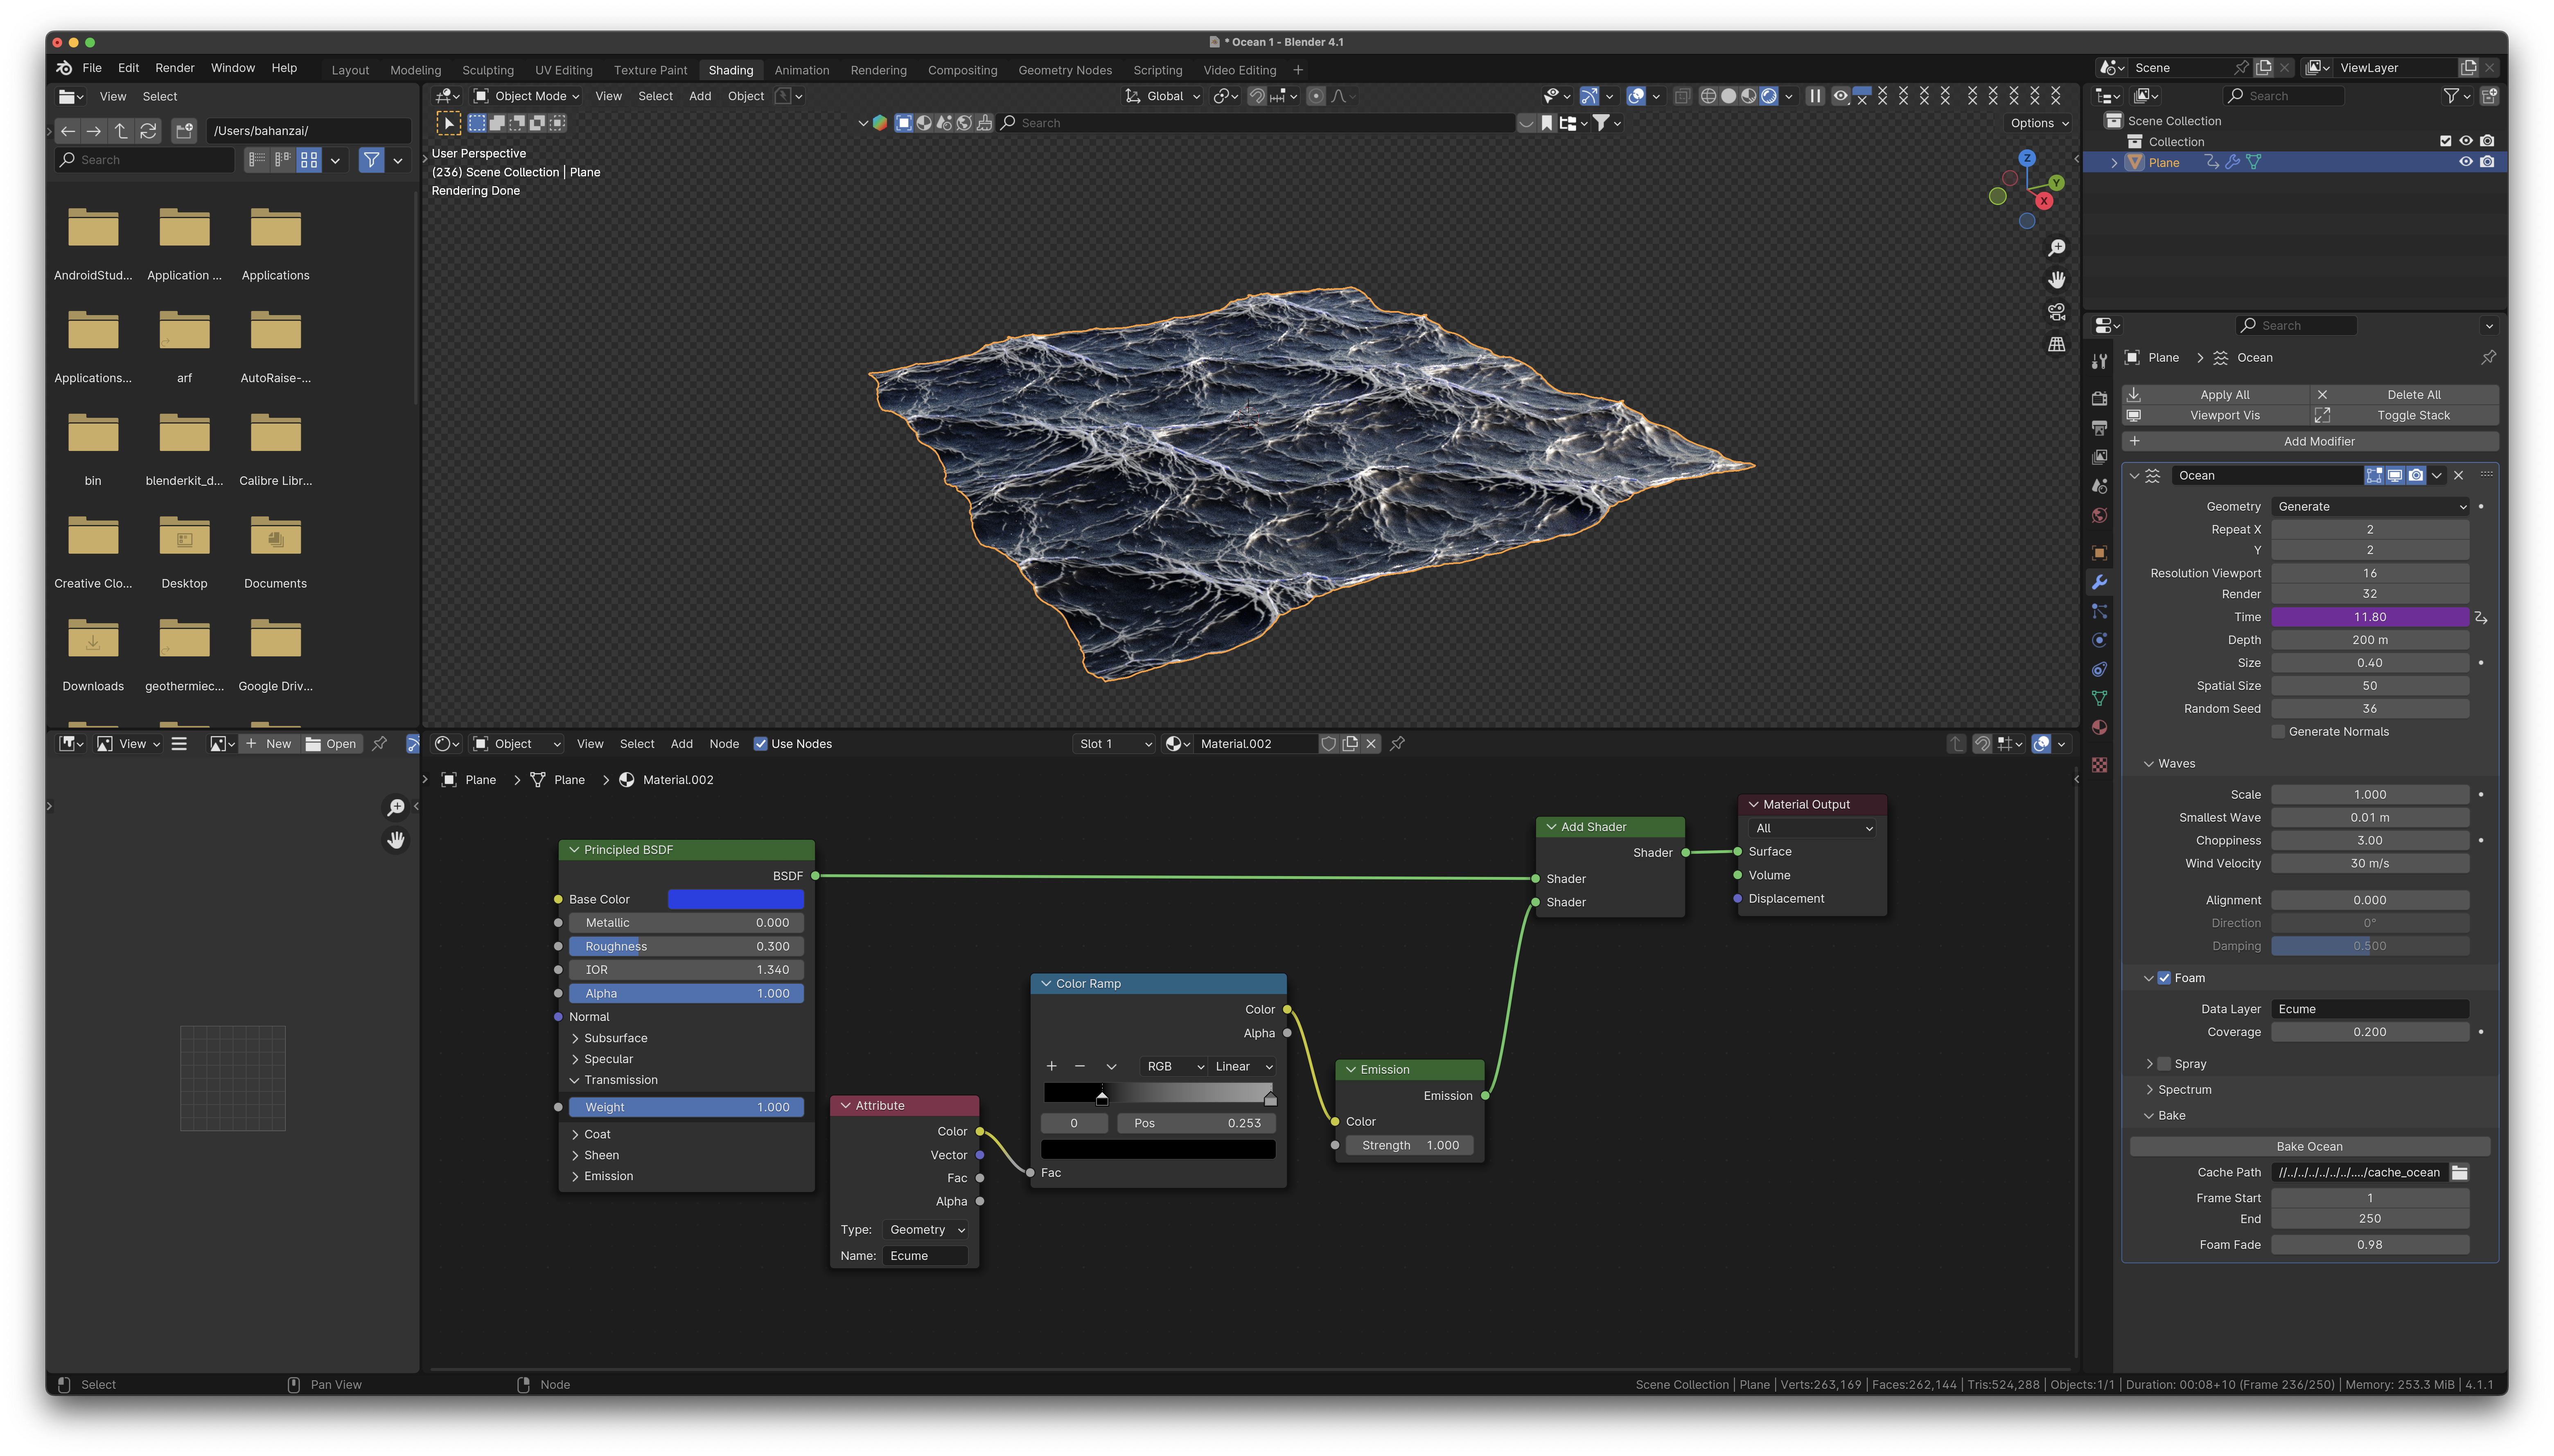Viewport: 2554px width, 1456px height.
Task: Open the Geometry Generate dropdown
Action: tap(2370, 507)
